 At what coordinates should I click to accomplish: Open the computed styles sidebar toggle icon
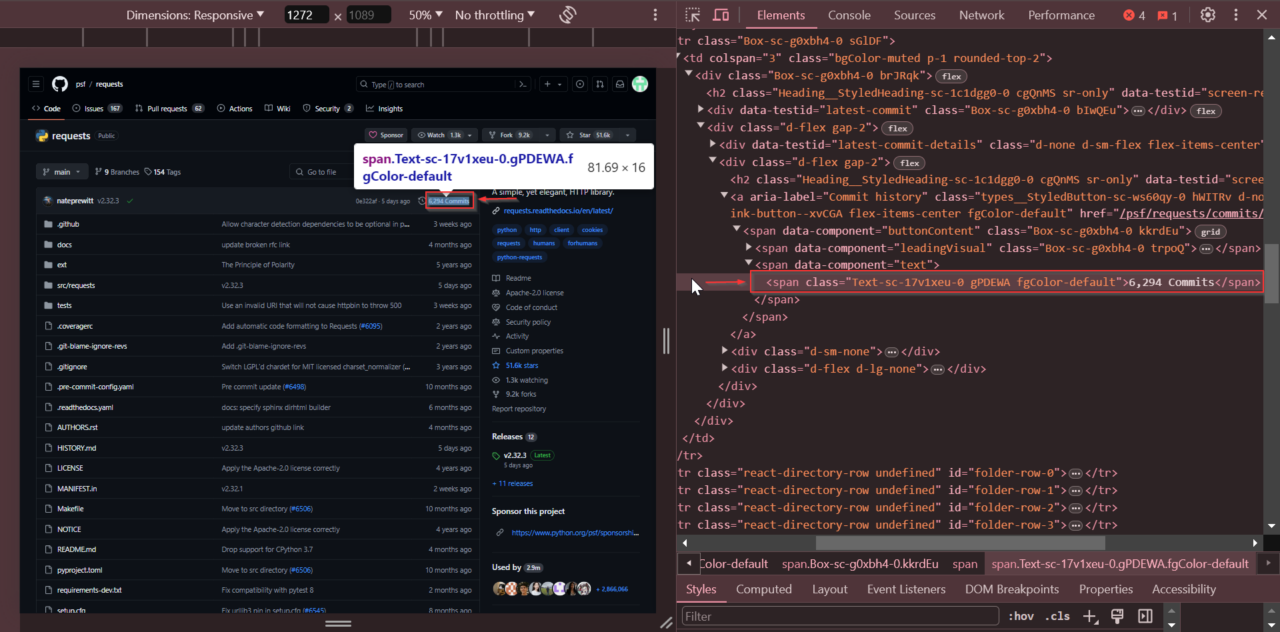tap(1145, 616)
